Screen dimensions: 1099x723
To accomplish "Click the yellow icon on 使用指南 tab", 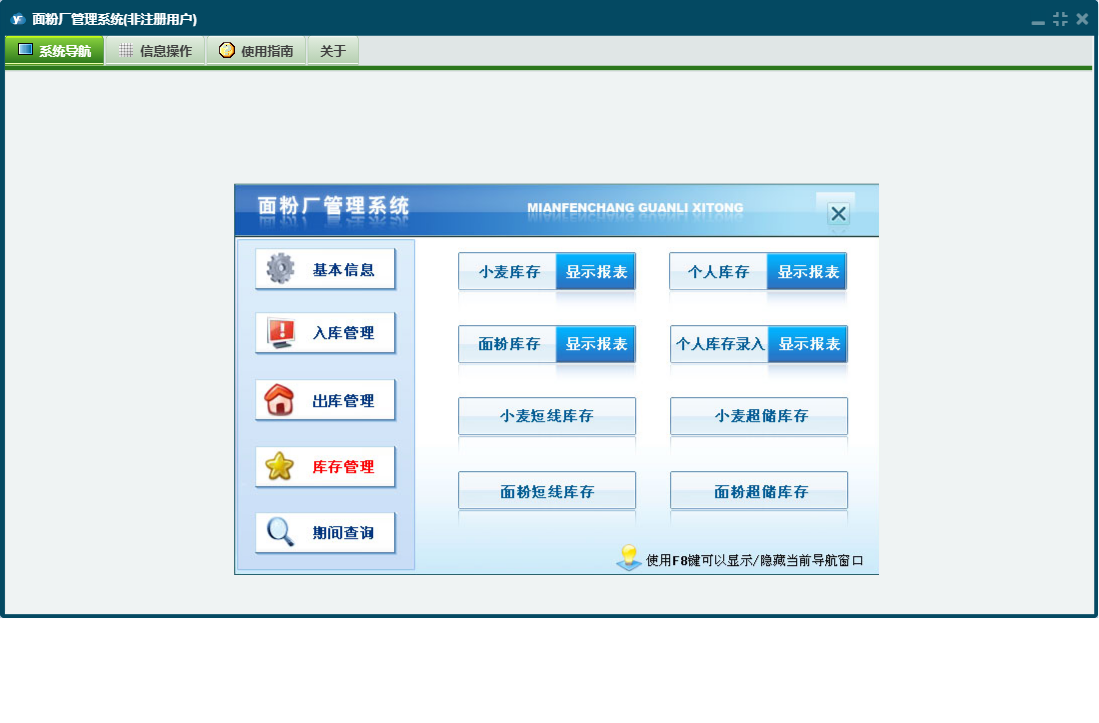I will [226, 50].
